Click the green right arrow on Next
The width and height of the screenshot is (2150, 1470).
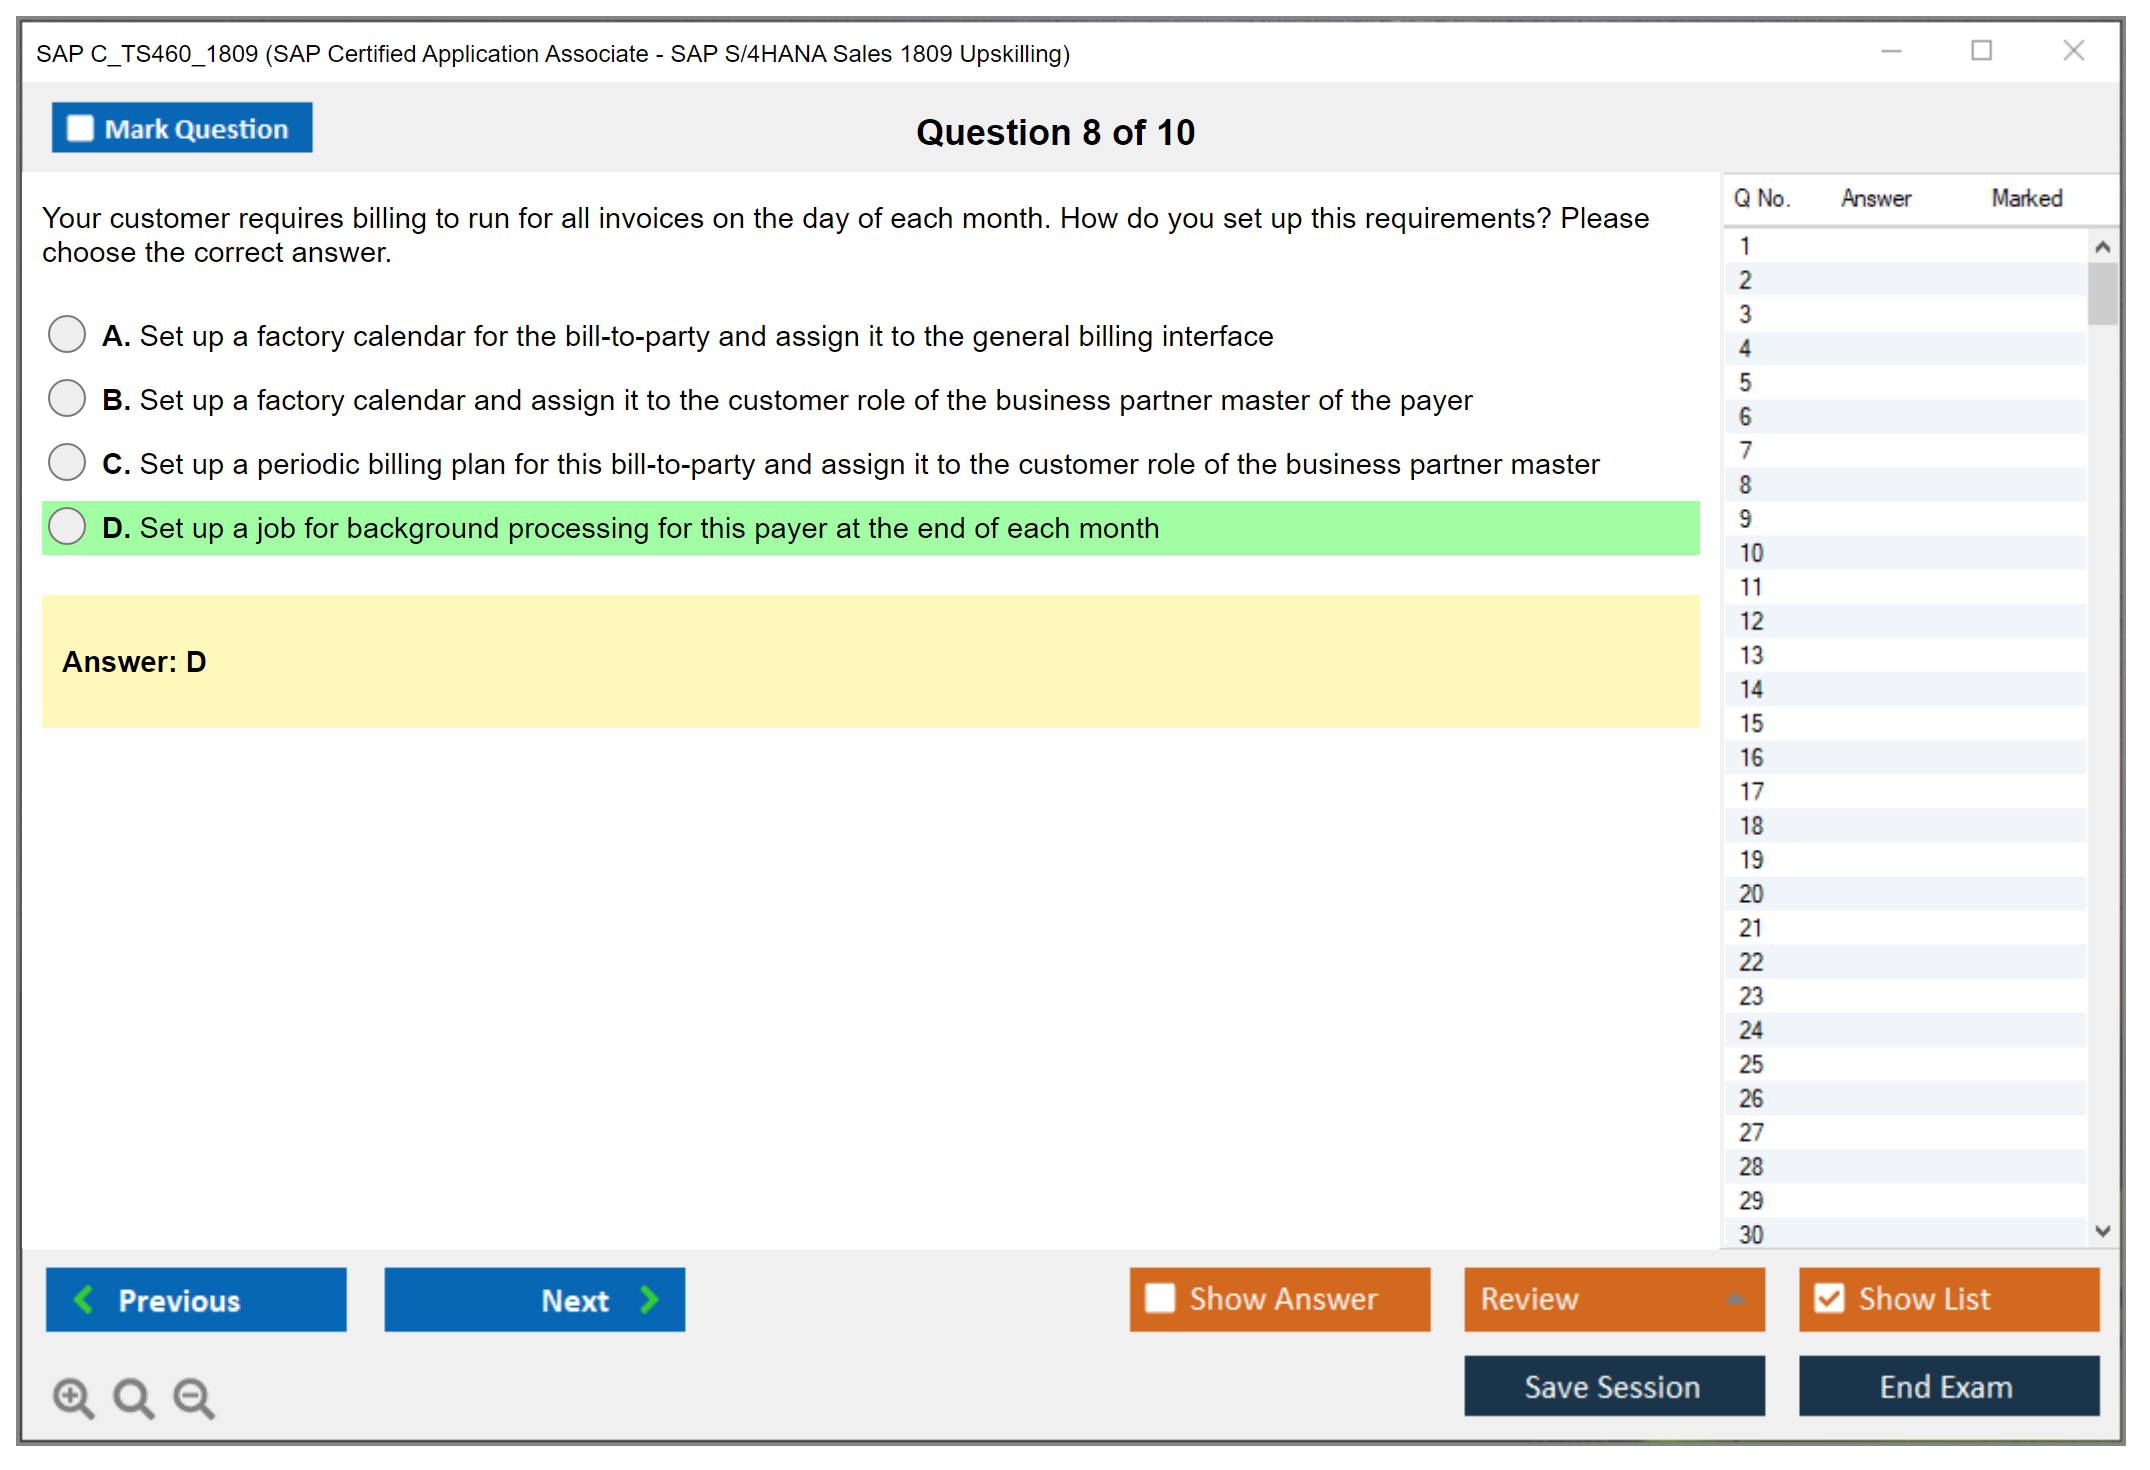tap(649, 1299)
